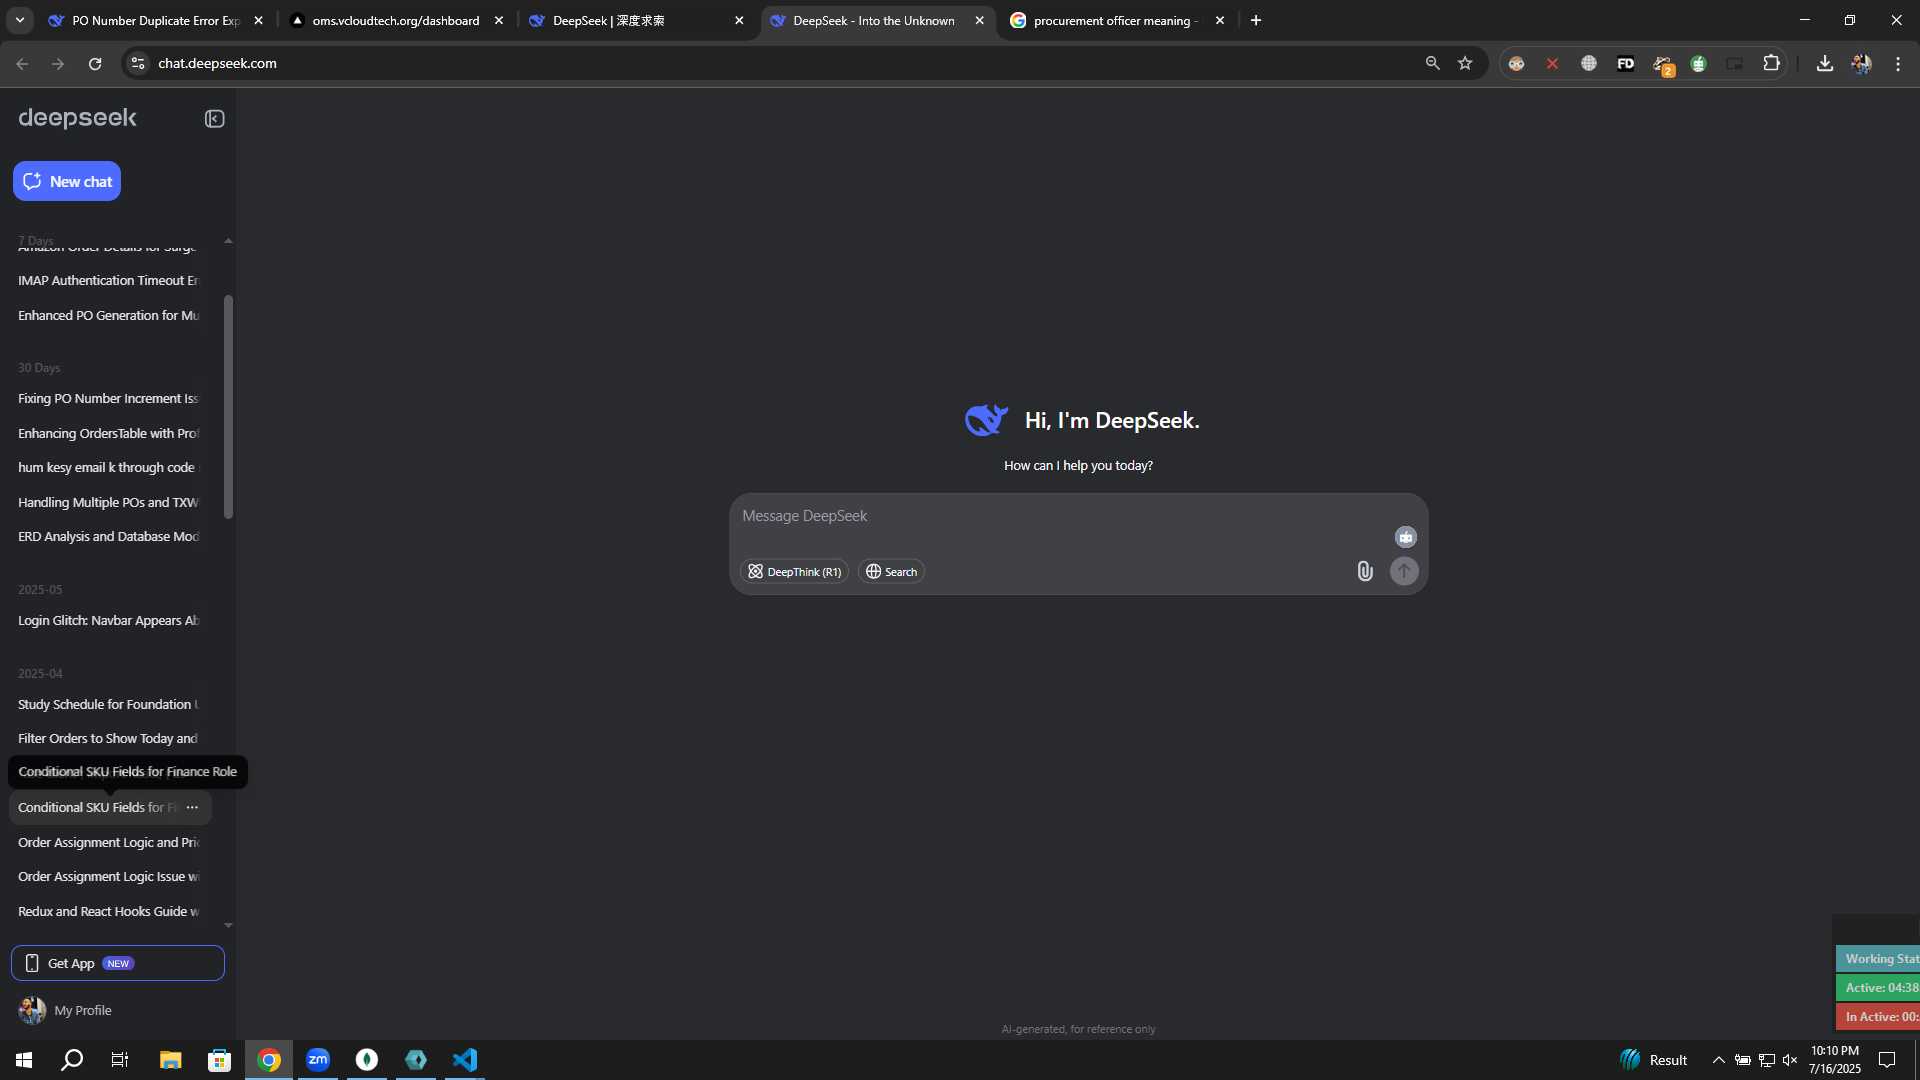This screenshot has width=1920, height=1080.
Task: View site information icon in address bar
Action: (x=138, y=63)
